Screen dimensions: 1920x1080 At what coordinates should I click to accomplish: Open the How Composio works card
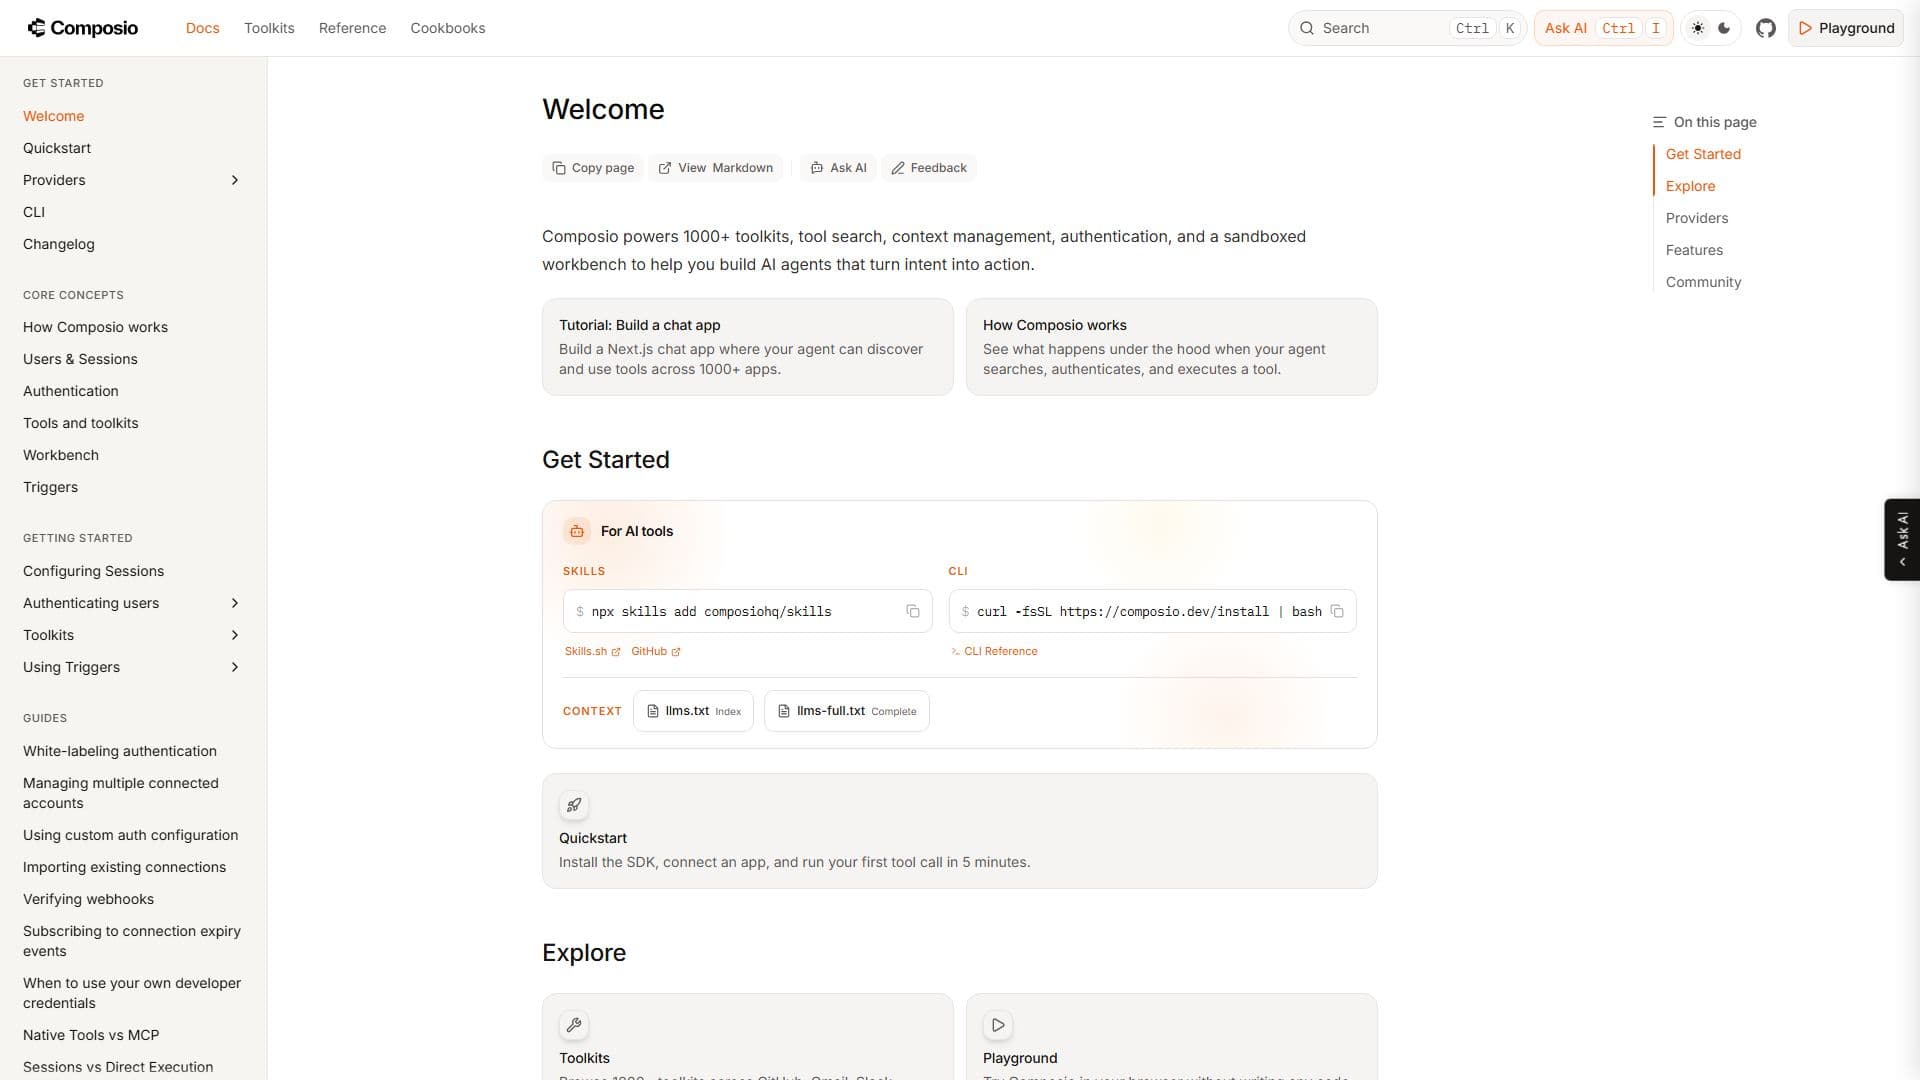click(1172, 347)
